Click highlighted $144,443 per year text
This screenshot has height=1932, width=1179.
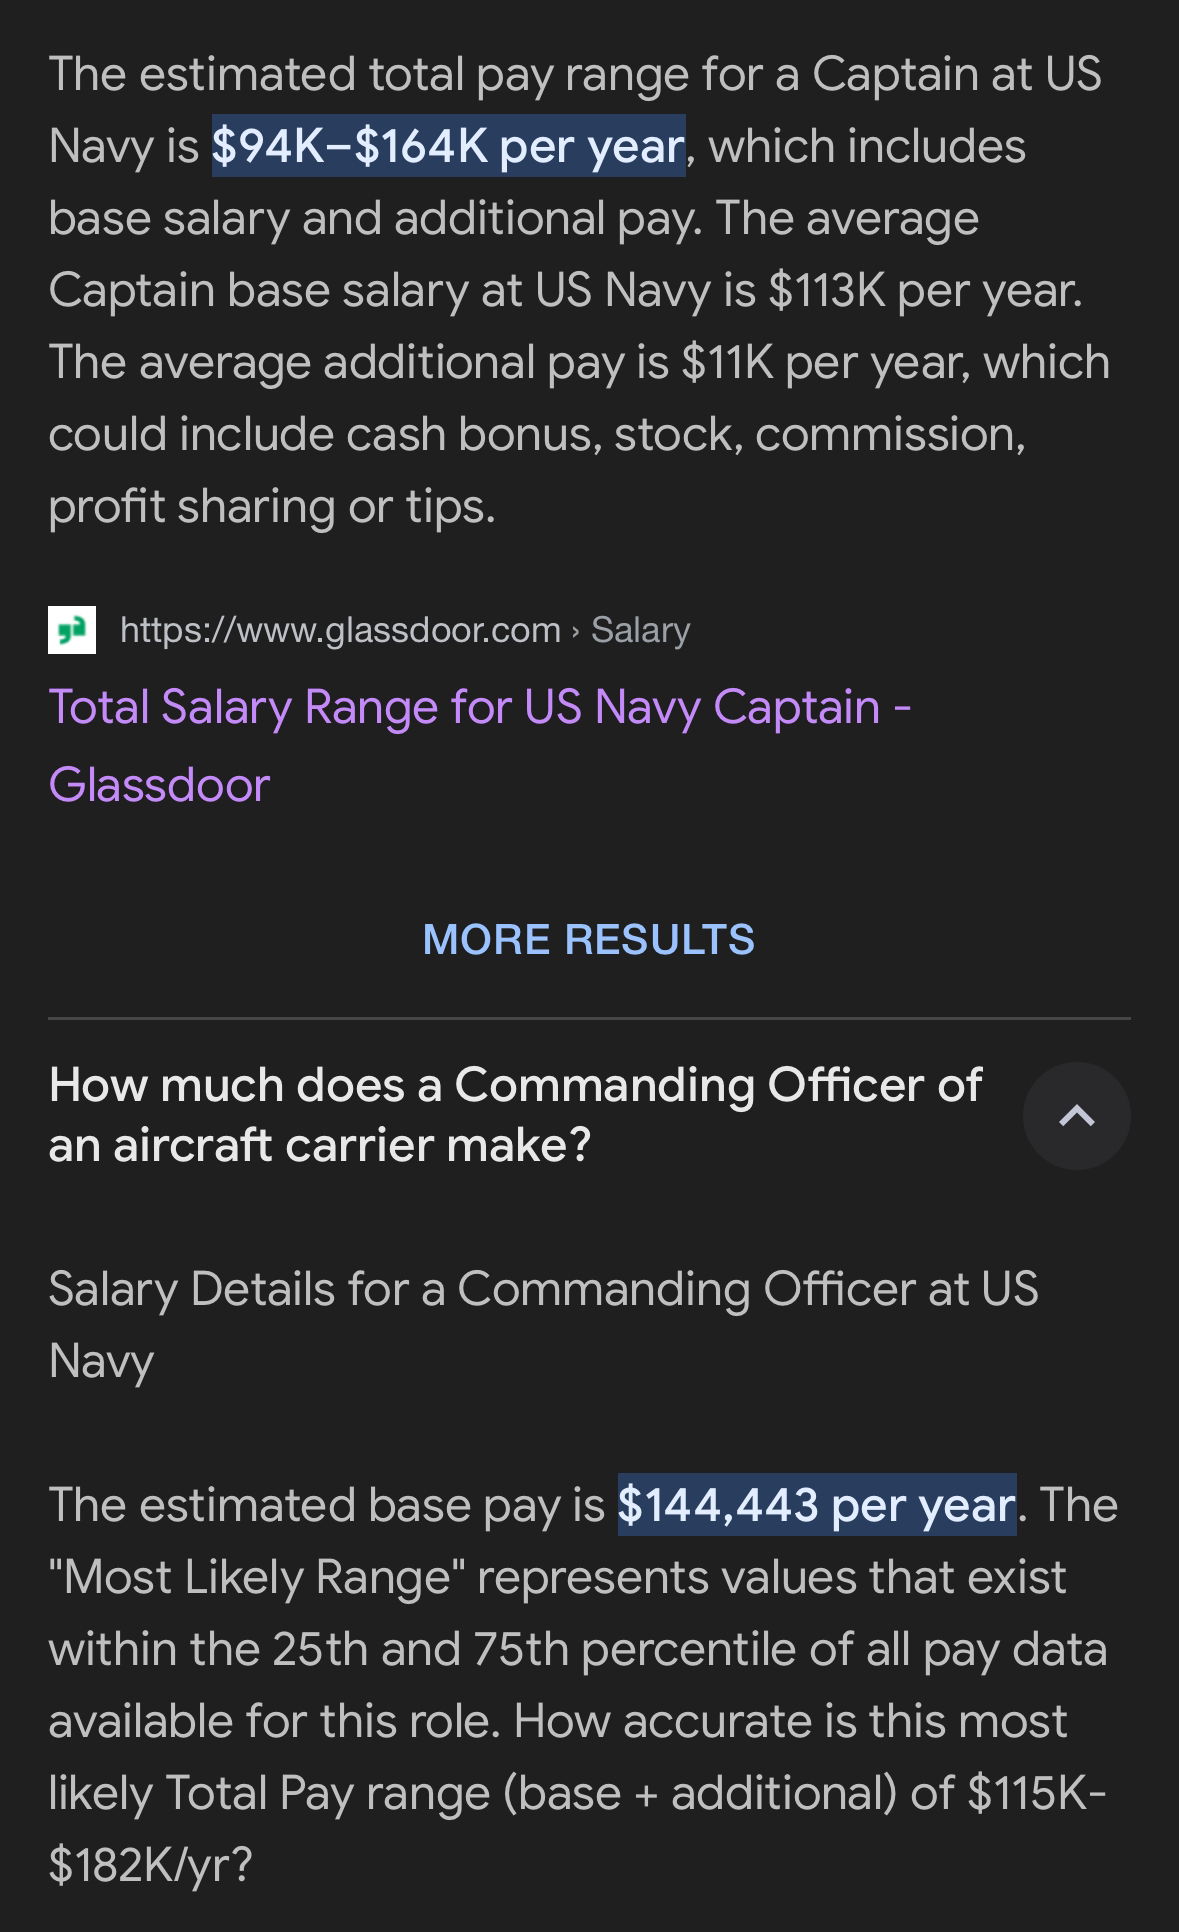(817, 1504)
